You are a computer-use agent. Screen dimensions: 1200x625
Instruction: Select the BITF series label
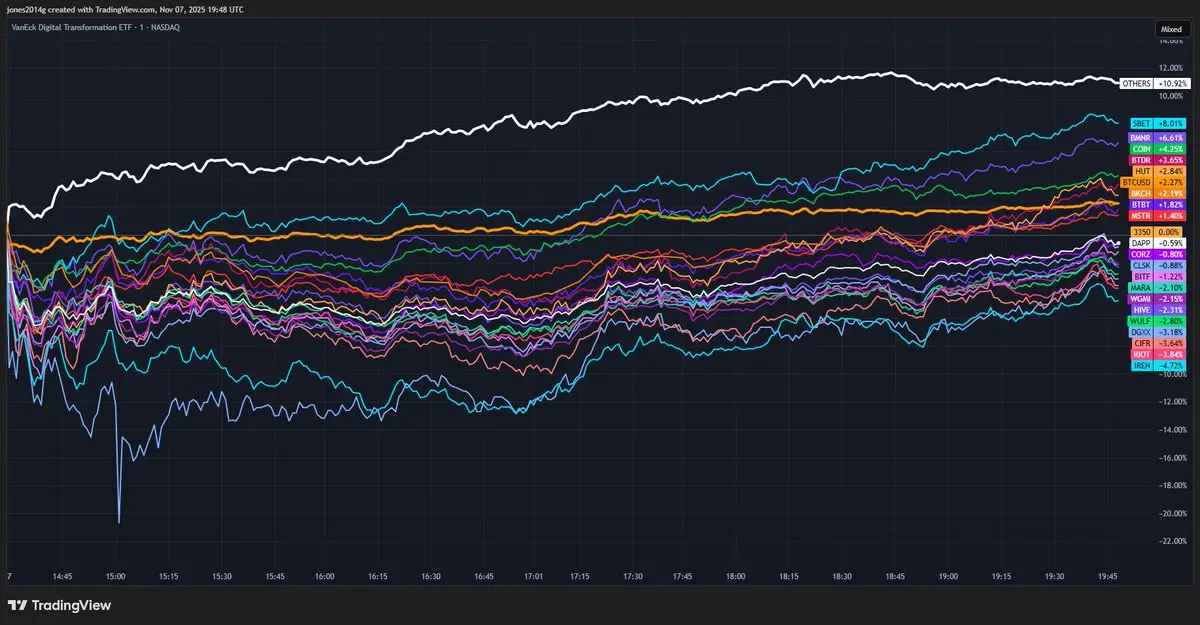point(1142,276)
